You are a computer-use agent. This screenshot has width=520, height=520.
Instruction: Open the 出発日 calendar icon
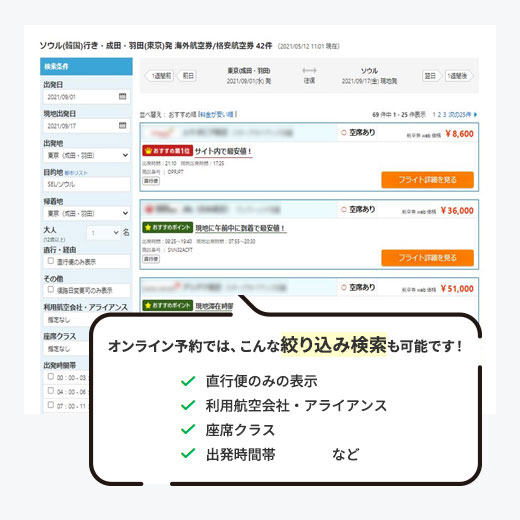(x=123, y=96)
